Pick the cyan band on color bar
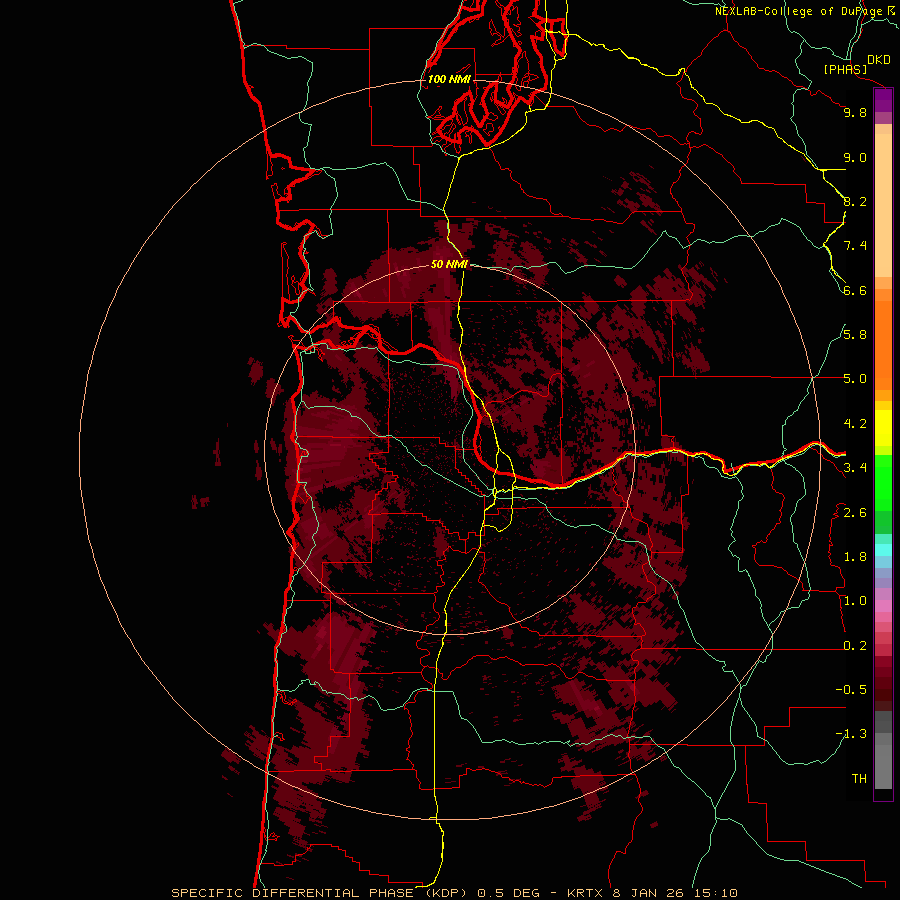The height and width of the screenshot is (900, 900). [x=883, y=550]
